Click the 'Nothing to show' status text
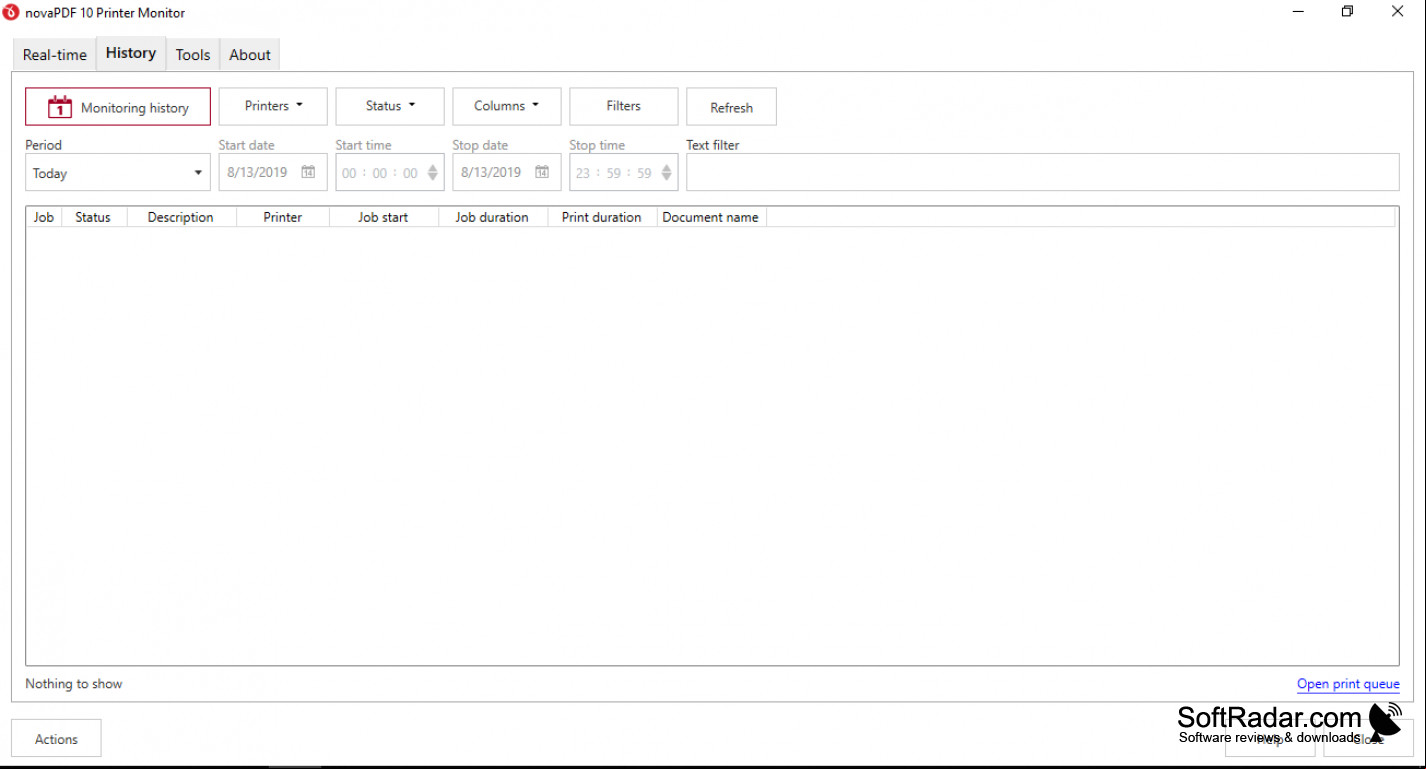This screenshot has width=1426, height=769. pyautogui.click(x=74, y=684)
